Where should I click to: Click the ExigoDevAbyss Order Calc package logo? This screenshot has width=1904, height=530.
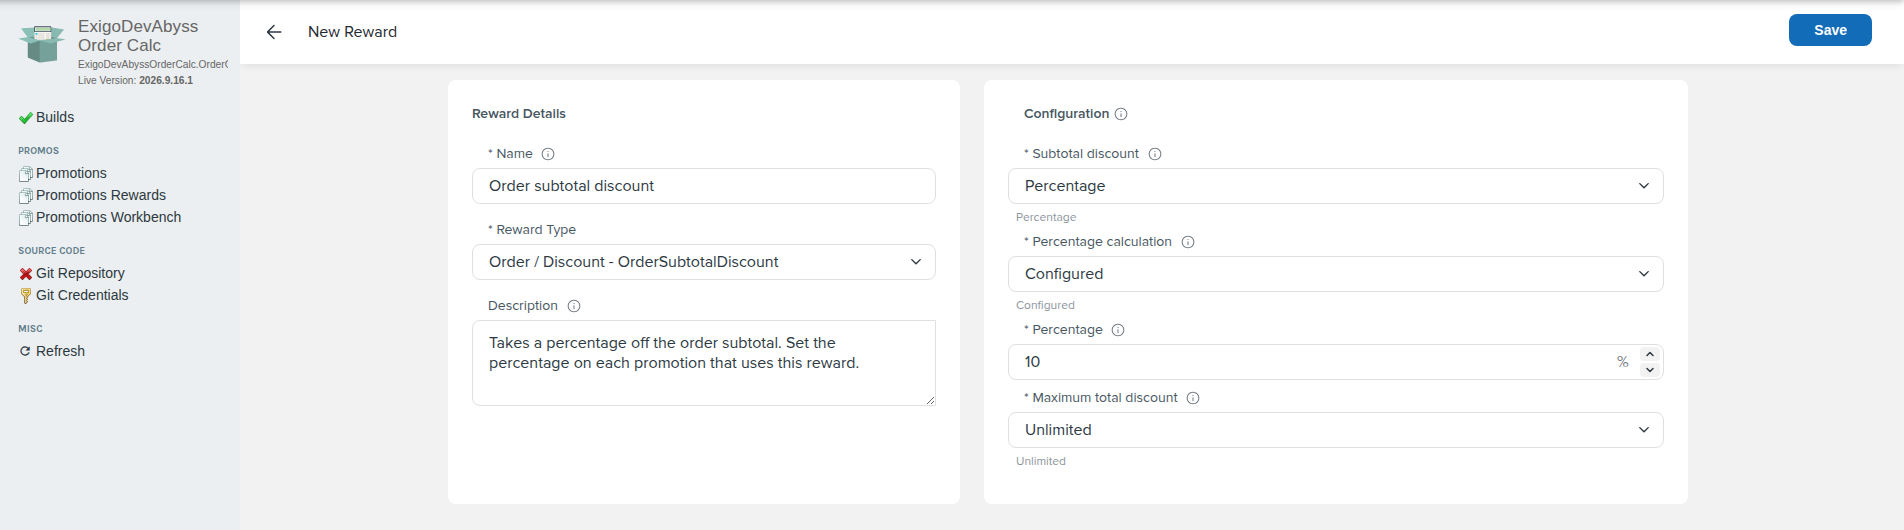click(42, 43)
